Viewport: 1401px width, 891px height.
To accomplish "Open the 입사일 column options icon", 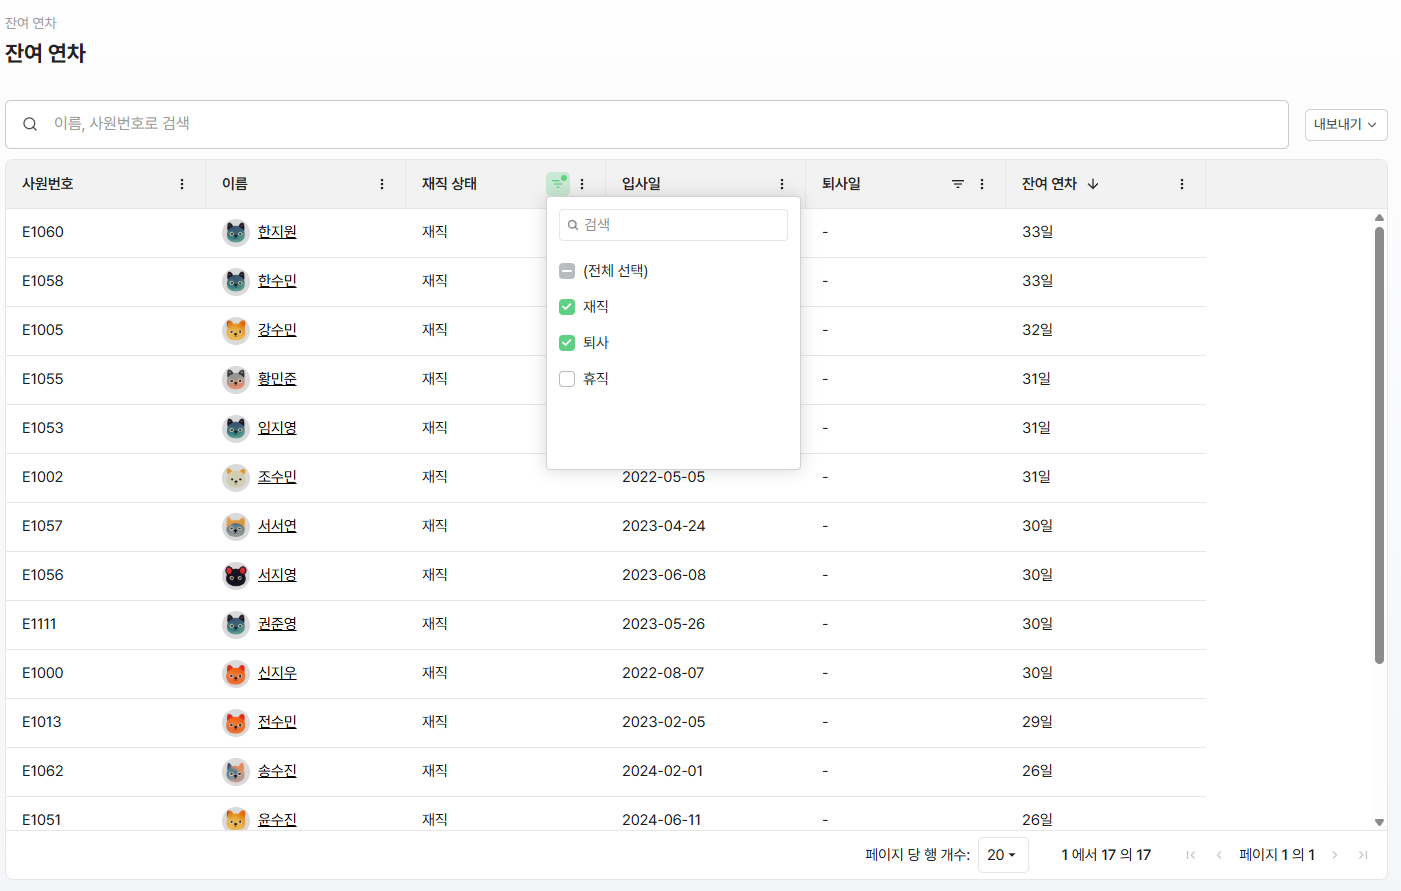I will coord(781,184).
